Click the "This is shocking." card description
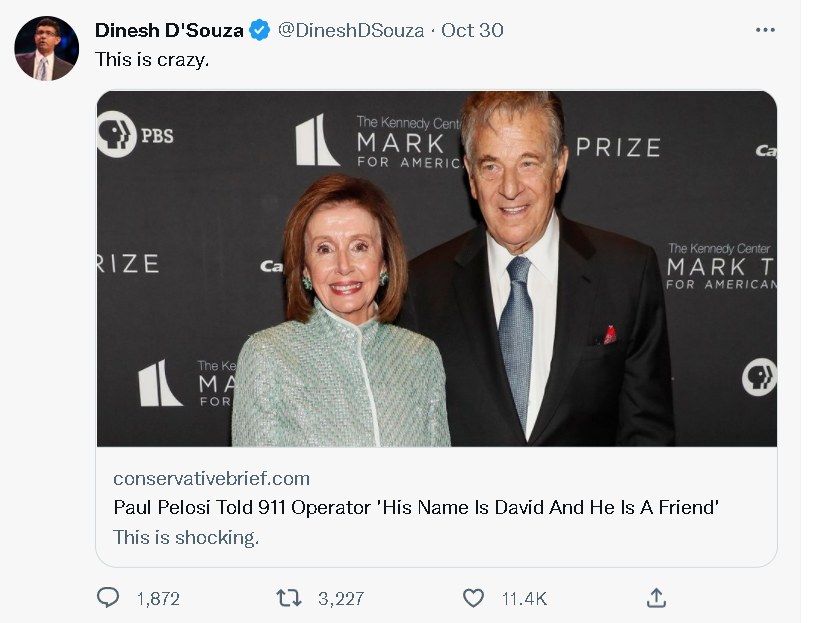The width and height of the screenshot is (813, 623). [x=186, y=537]
